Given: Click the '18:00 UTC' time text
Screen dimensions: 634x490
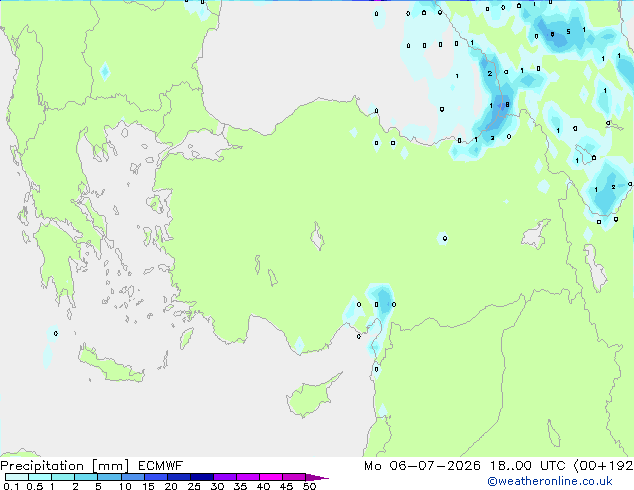Looking at the screenshot, I should tap(528, 466).
